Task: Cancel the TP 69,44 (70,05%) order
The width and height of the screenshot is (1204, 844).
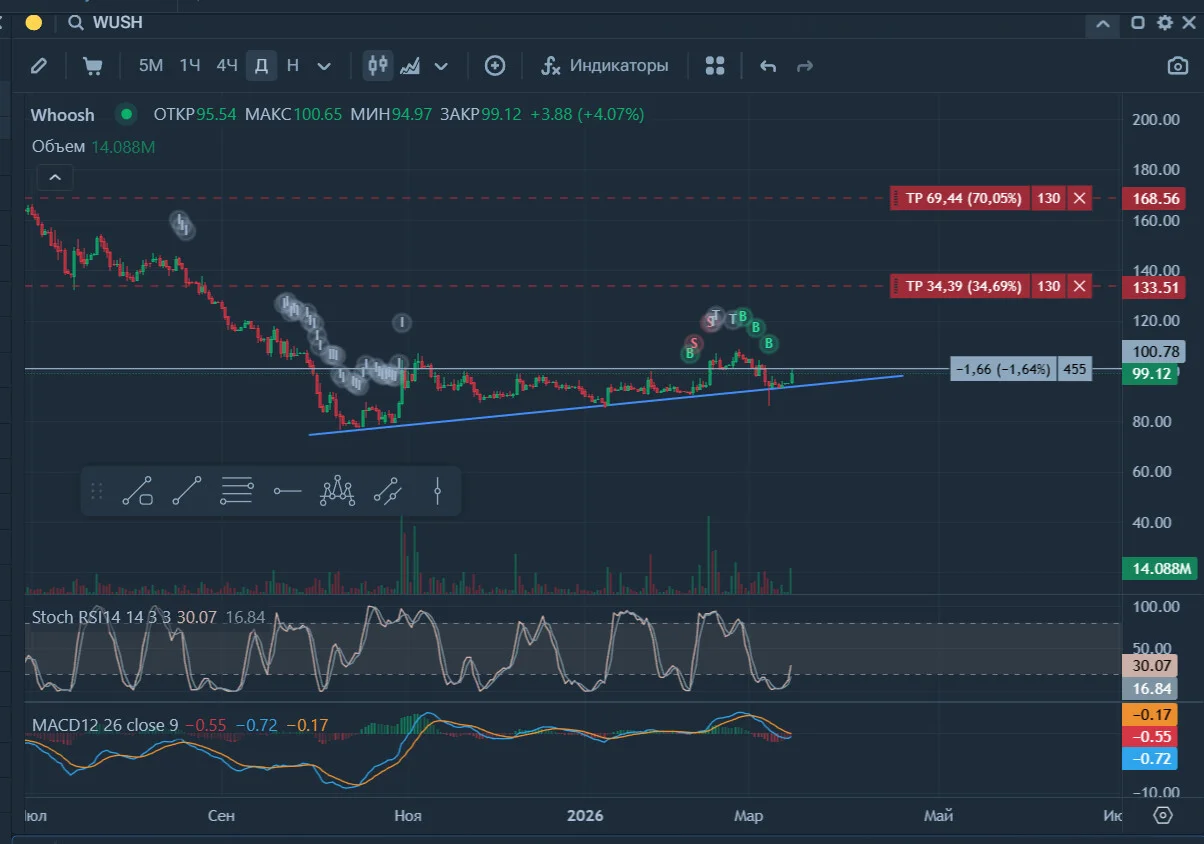Action: (1079, 198)
